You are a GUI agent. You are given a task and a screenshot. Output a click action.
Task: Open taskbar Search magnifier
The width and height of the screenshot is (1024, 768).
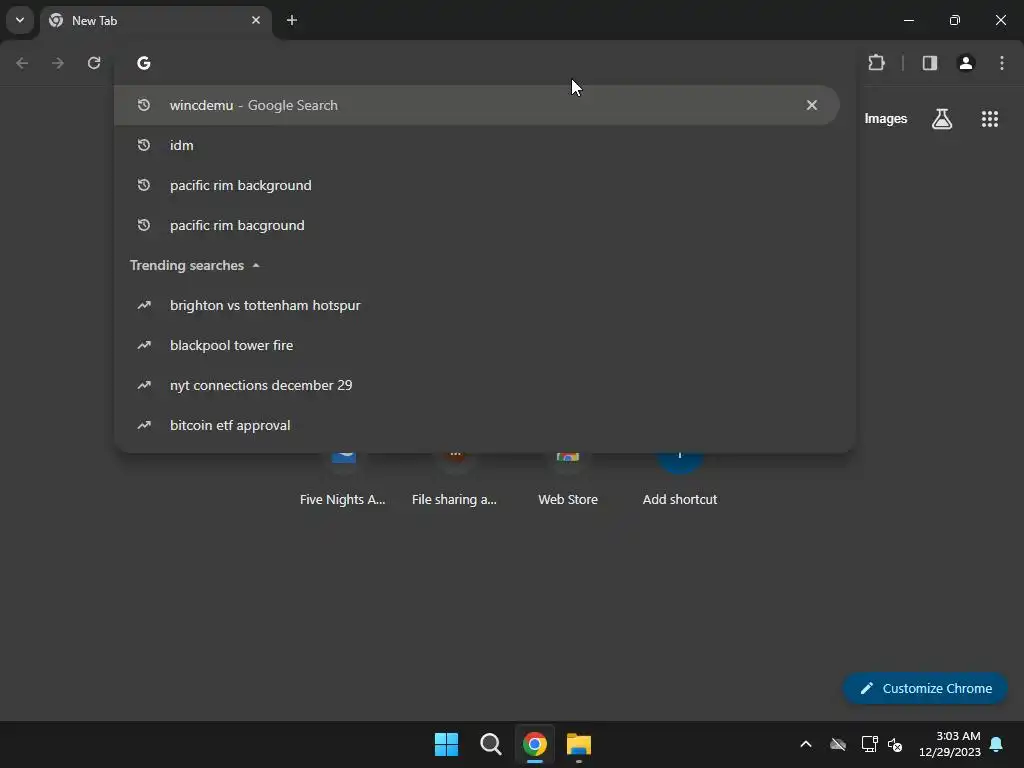pyautogui.click(x=490, y=744)
